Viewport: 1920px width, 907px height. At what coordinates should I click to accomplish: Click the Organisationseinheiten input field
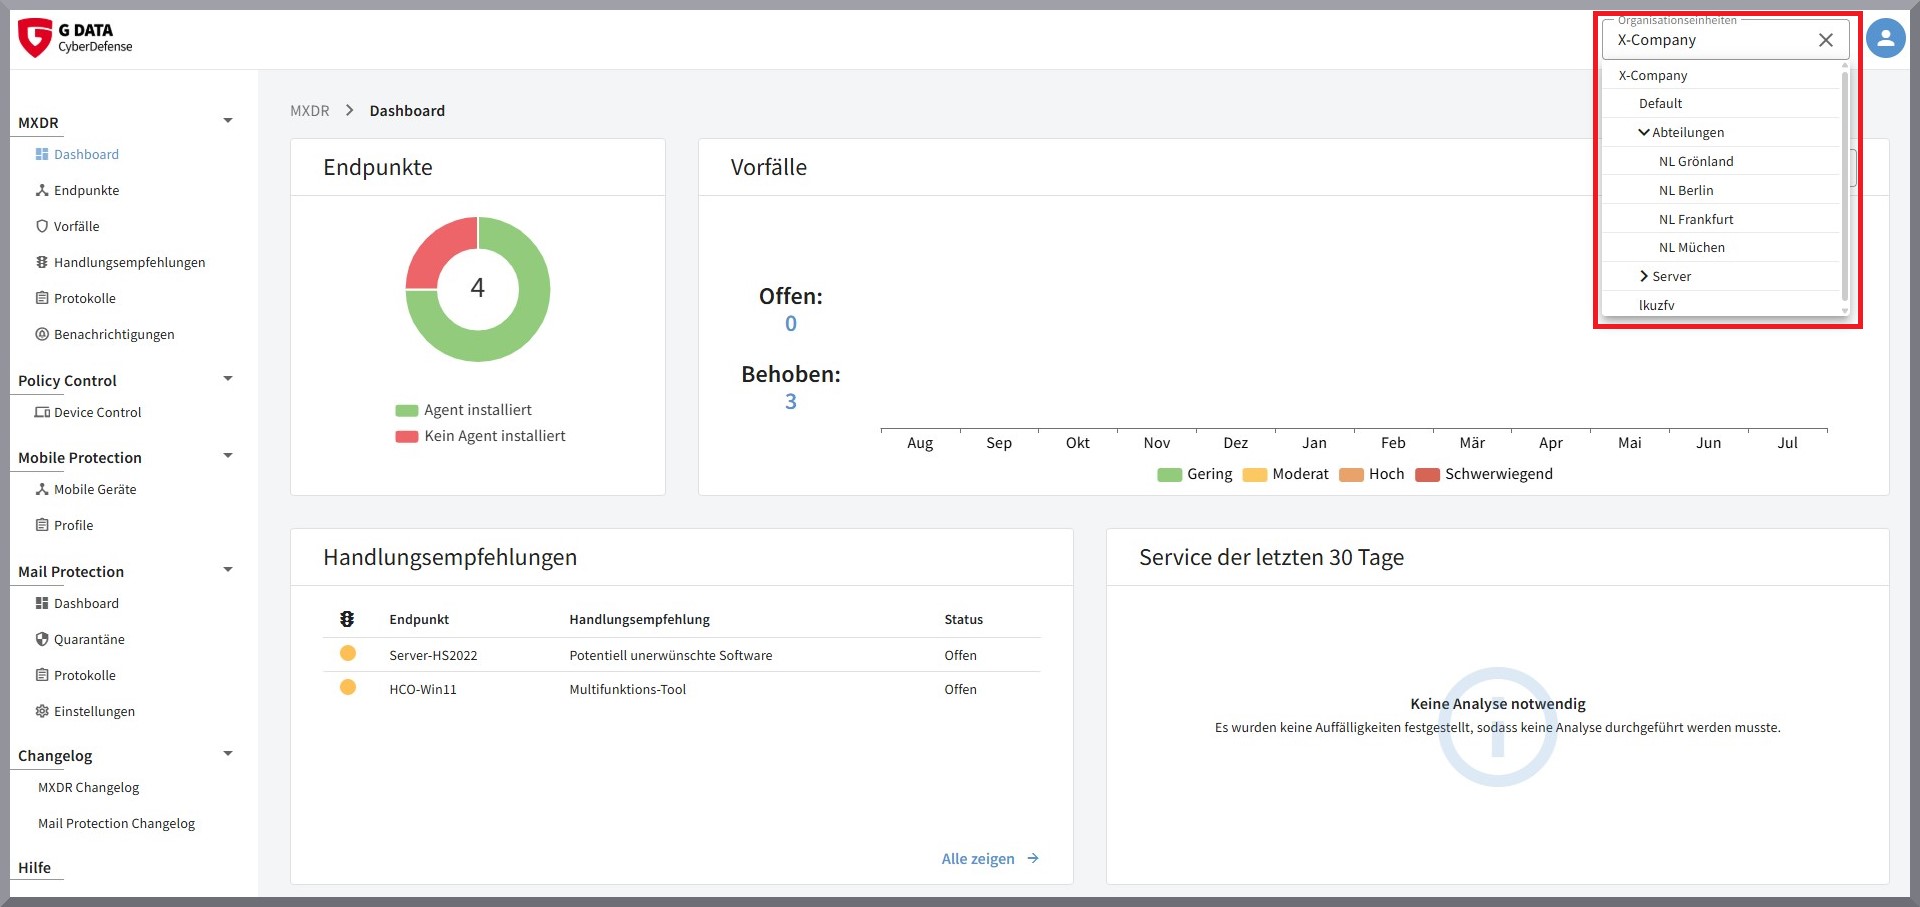(x=1711, y=40)
